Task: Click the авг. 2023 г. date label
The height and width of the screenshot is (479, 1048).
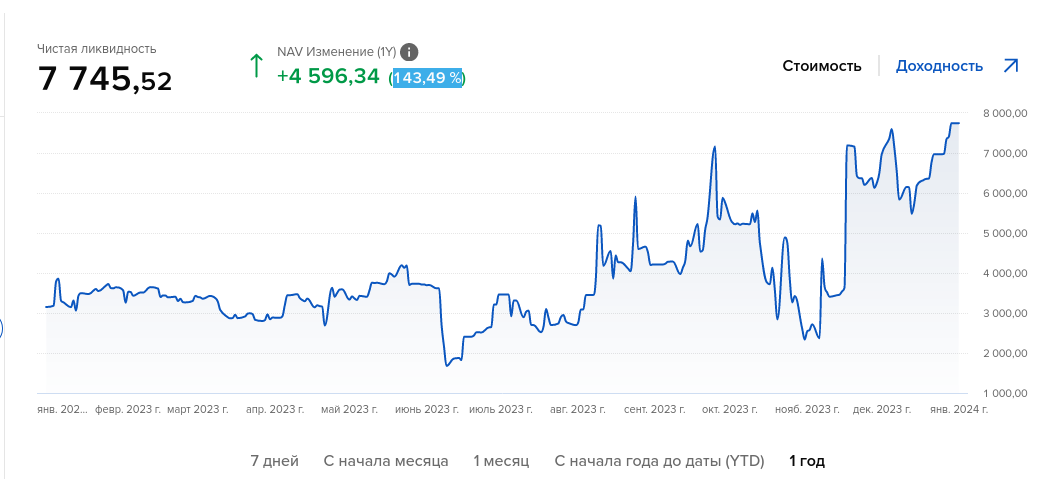Action: (577, 409)
